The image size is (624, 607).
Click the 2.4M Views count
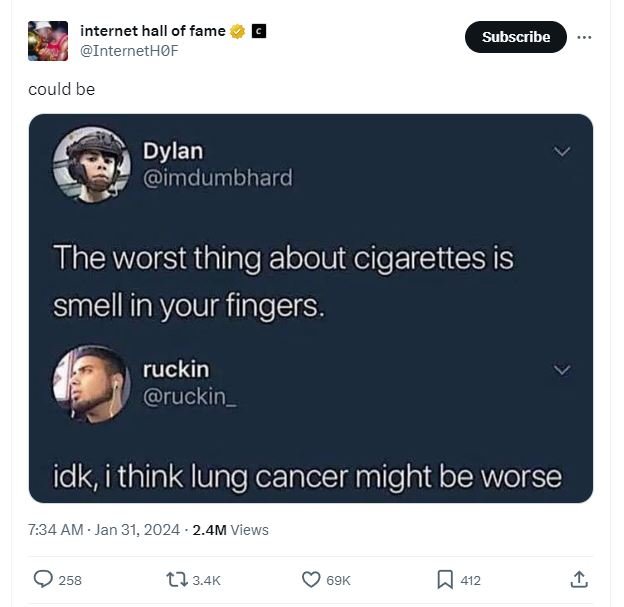230,530
